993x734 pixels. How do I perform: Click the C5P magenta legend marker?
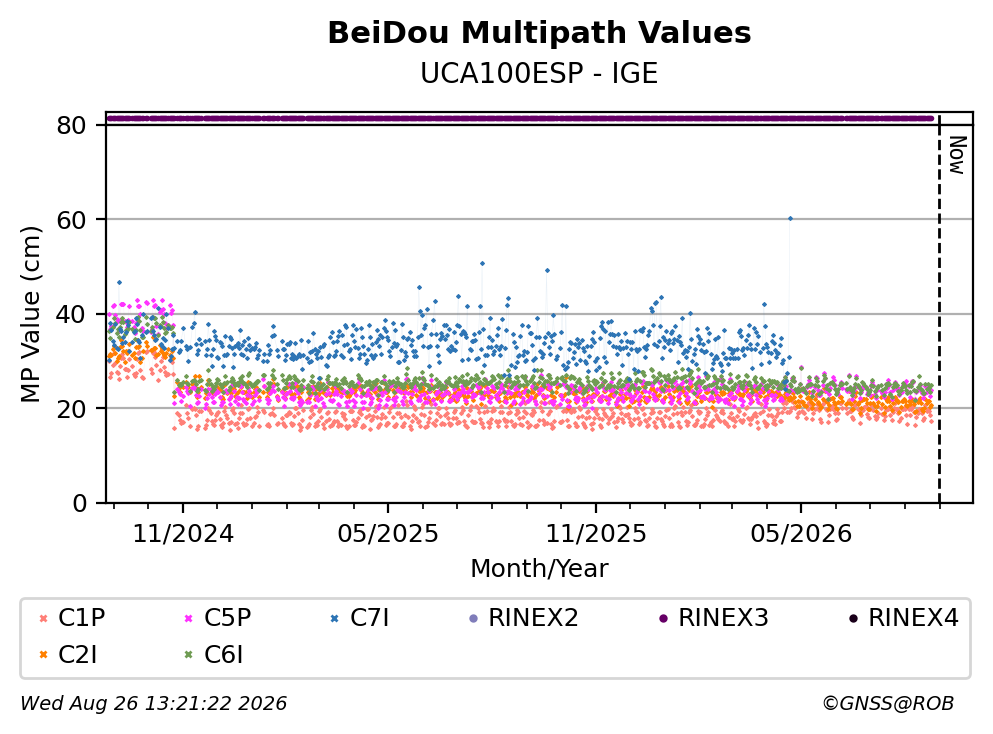click(x=188, y=618)
